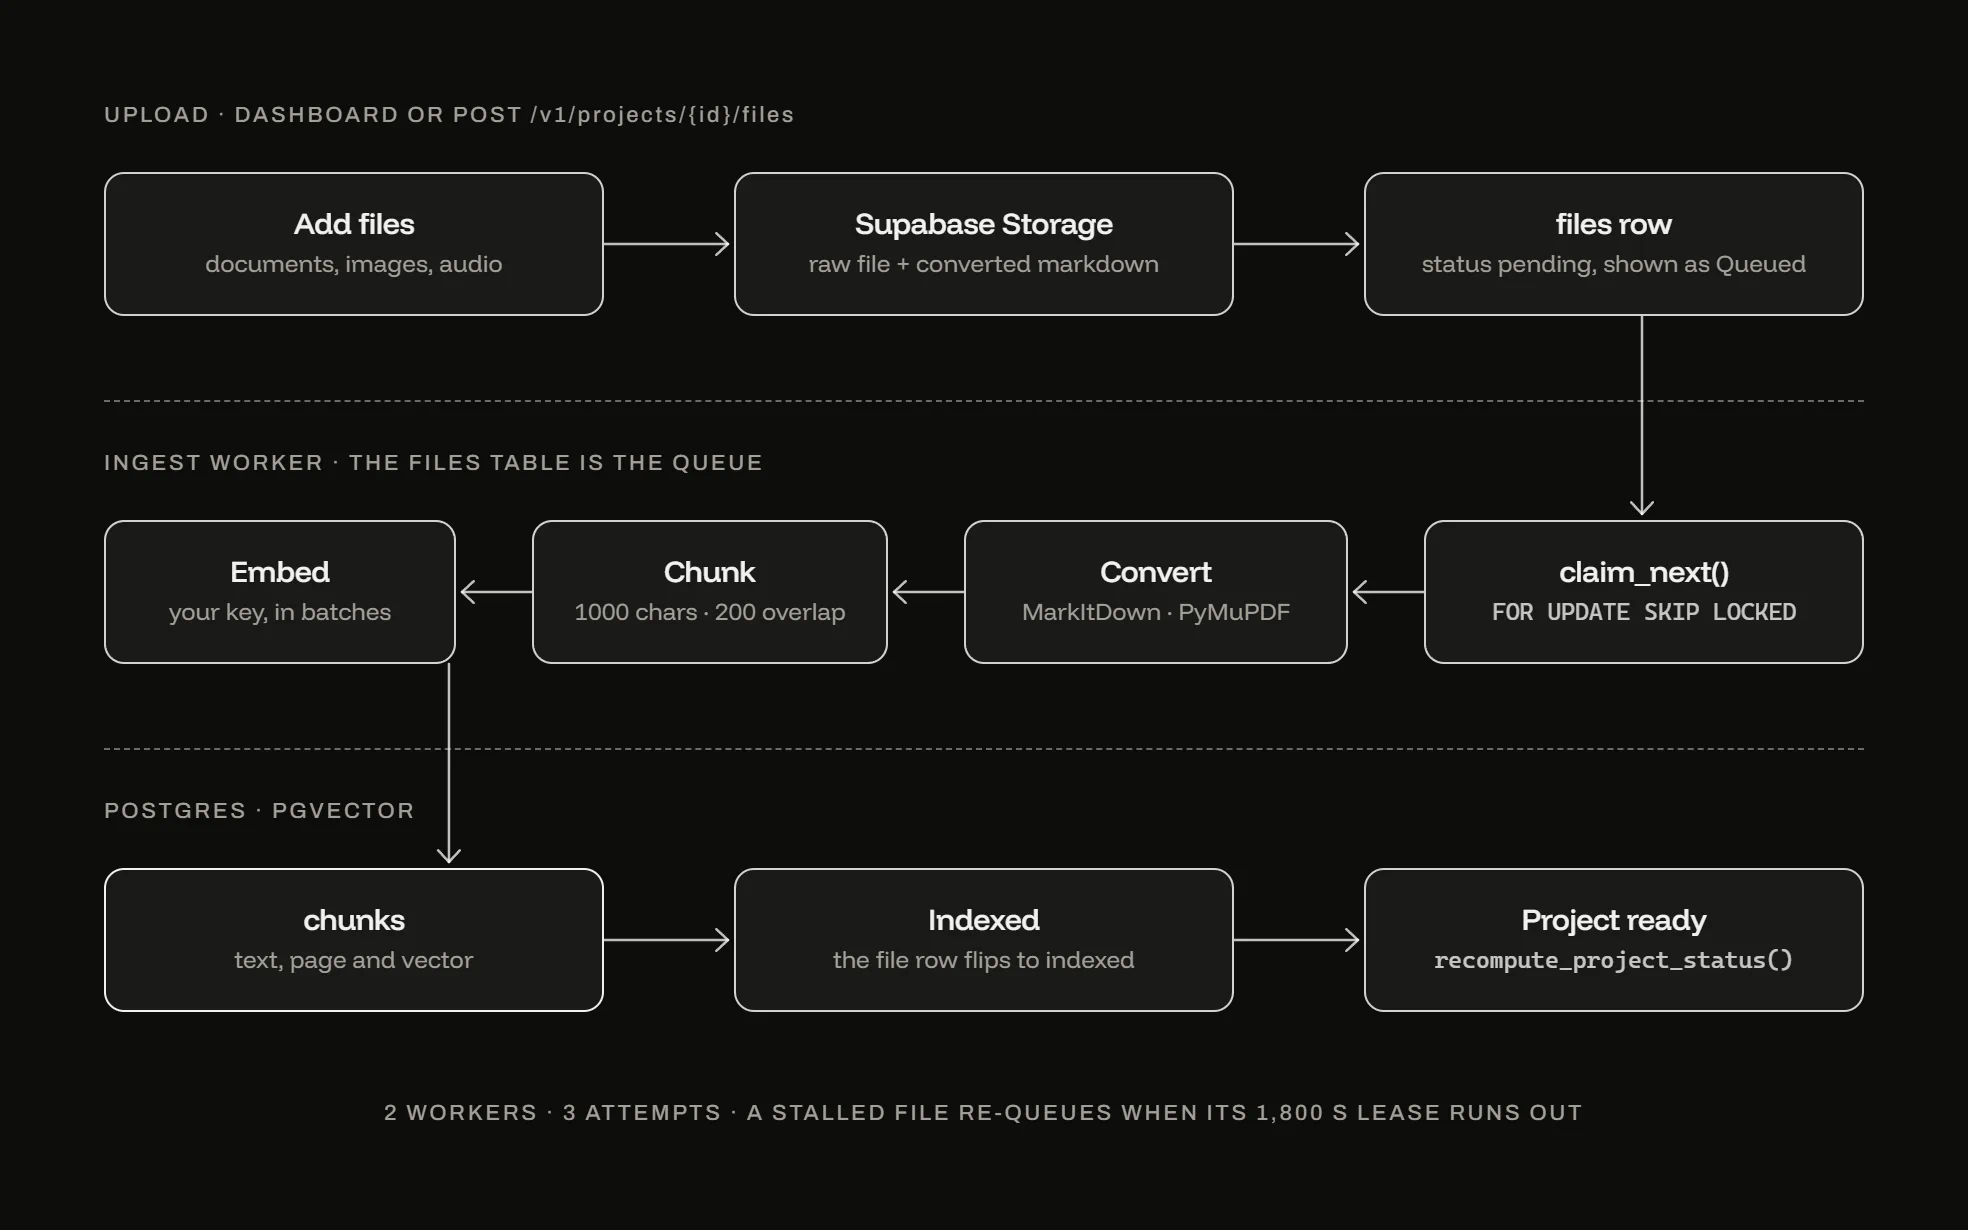The height and width of the screenshot is (1230, 1968).
Task: Click the INGEST WORKER section heading
Action: pos(433,463)
